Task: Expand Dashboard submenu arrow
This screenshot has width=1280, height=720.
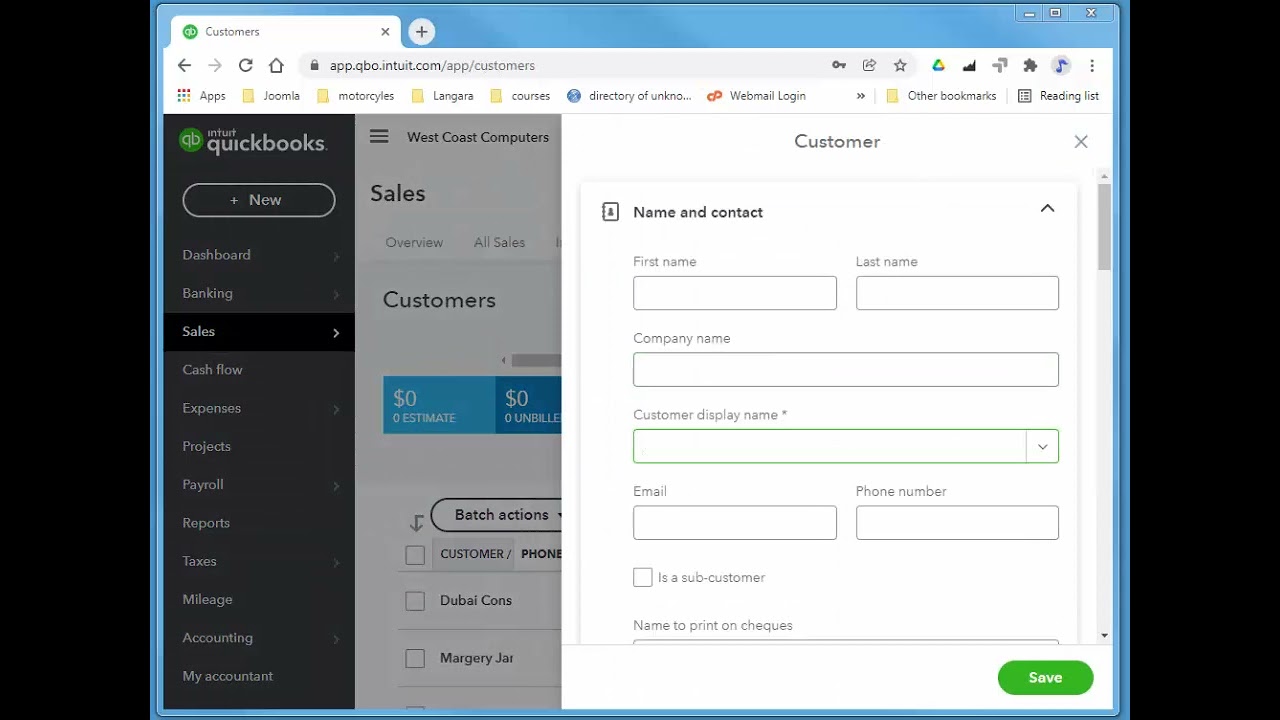Action: coord(336,256)
